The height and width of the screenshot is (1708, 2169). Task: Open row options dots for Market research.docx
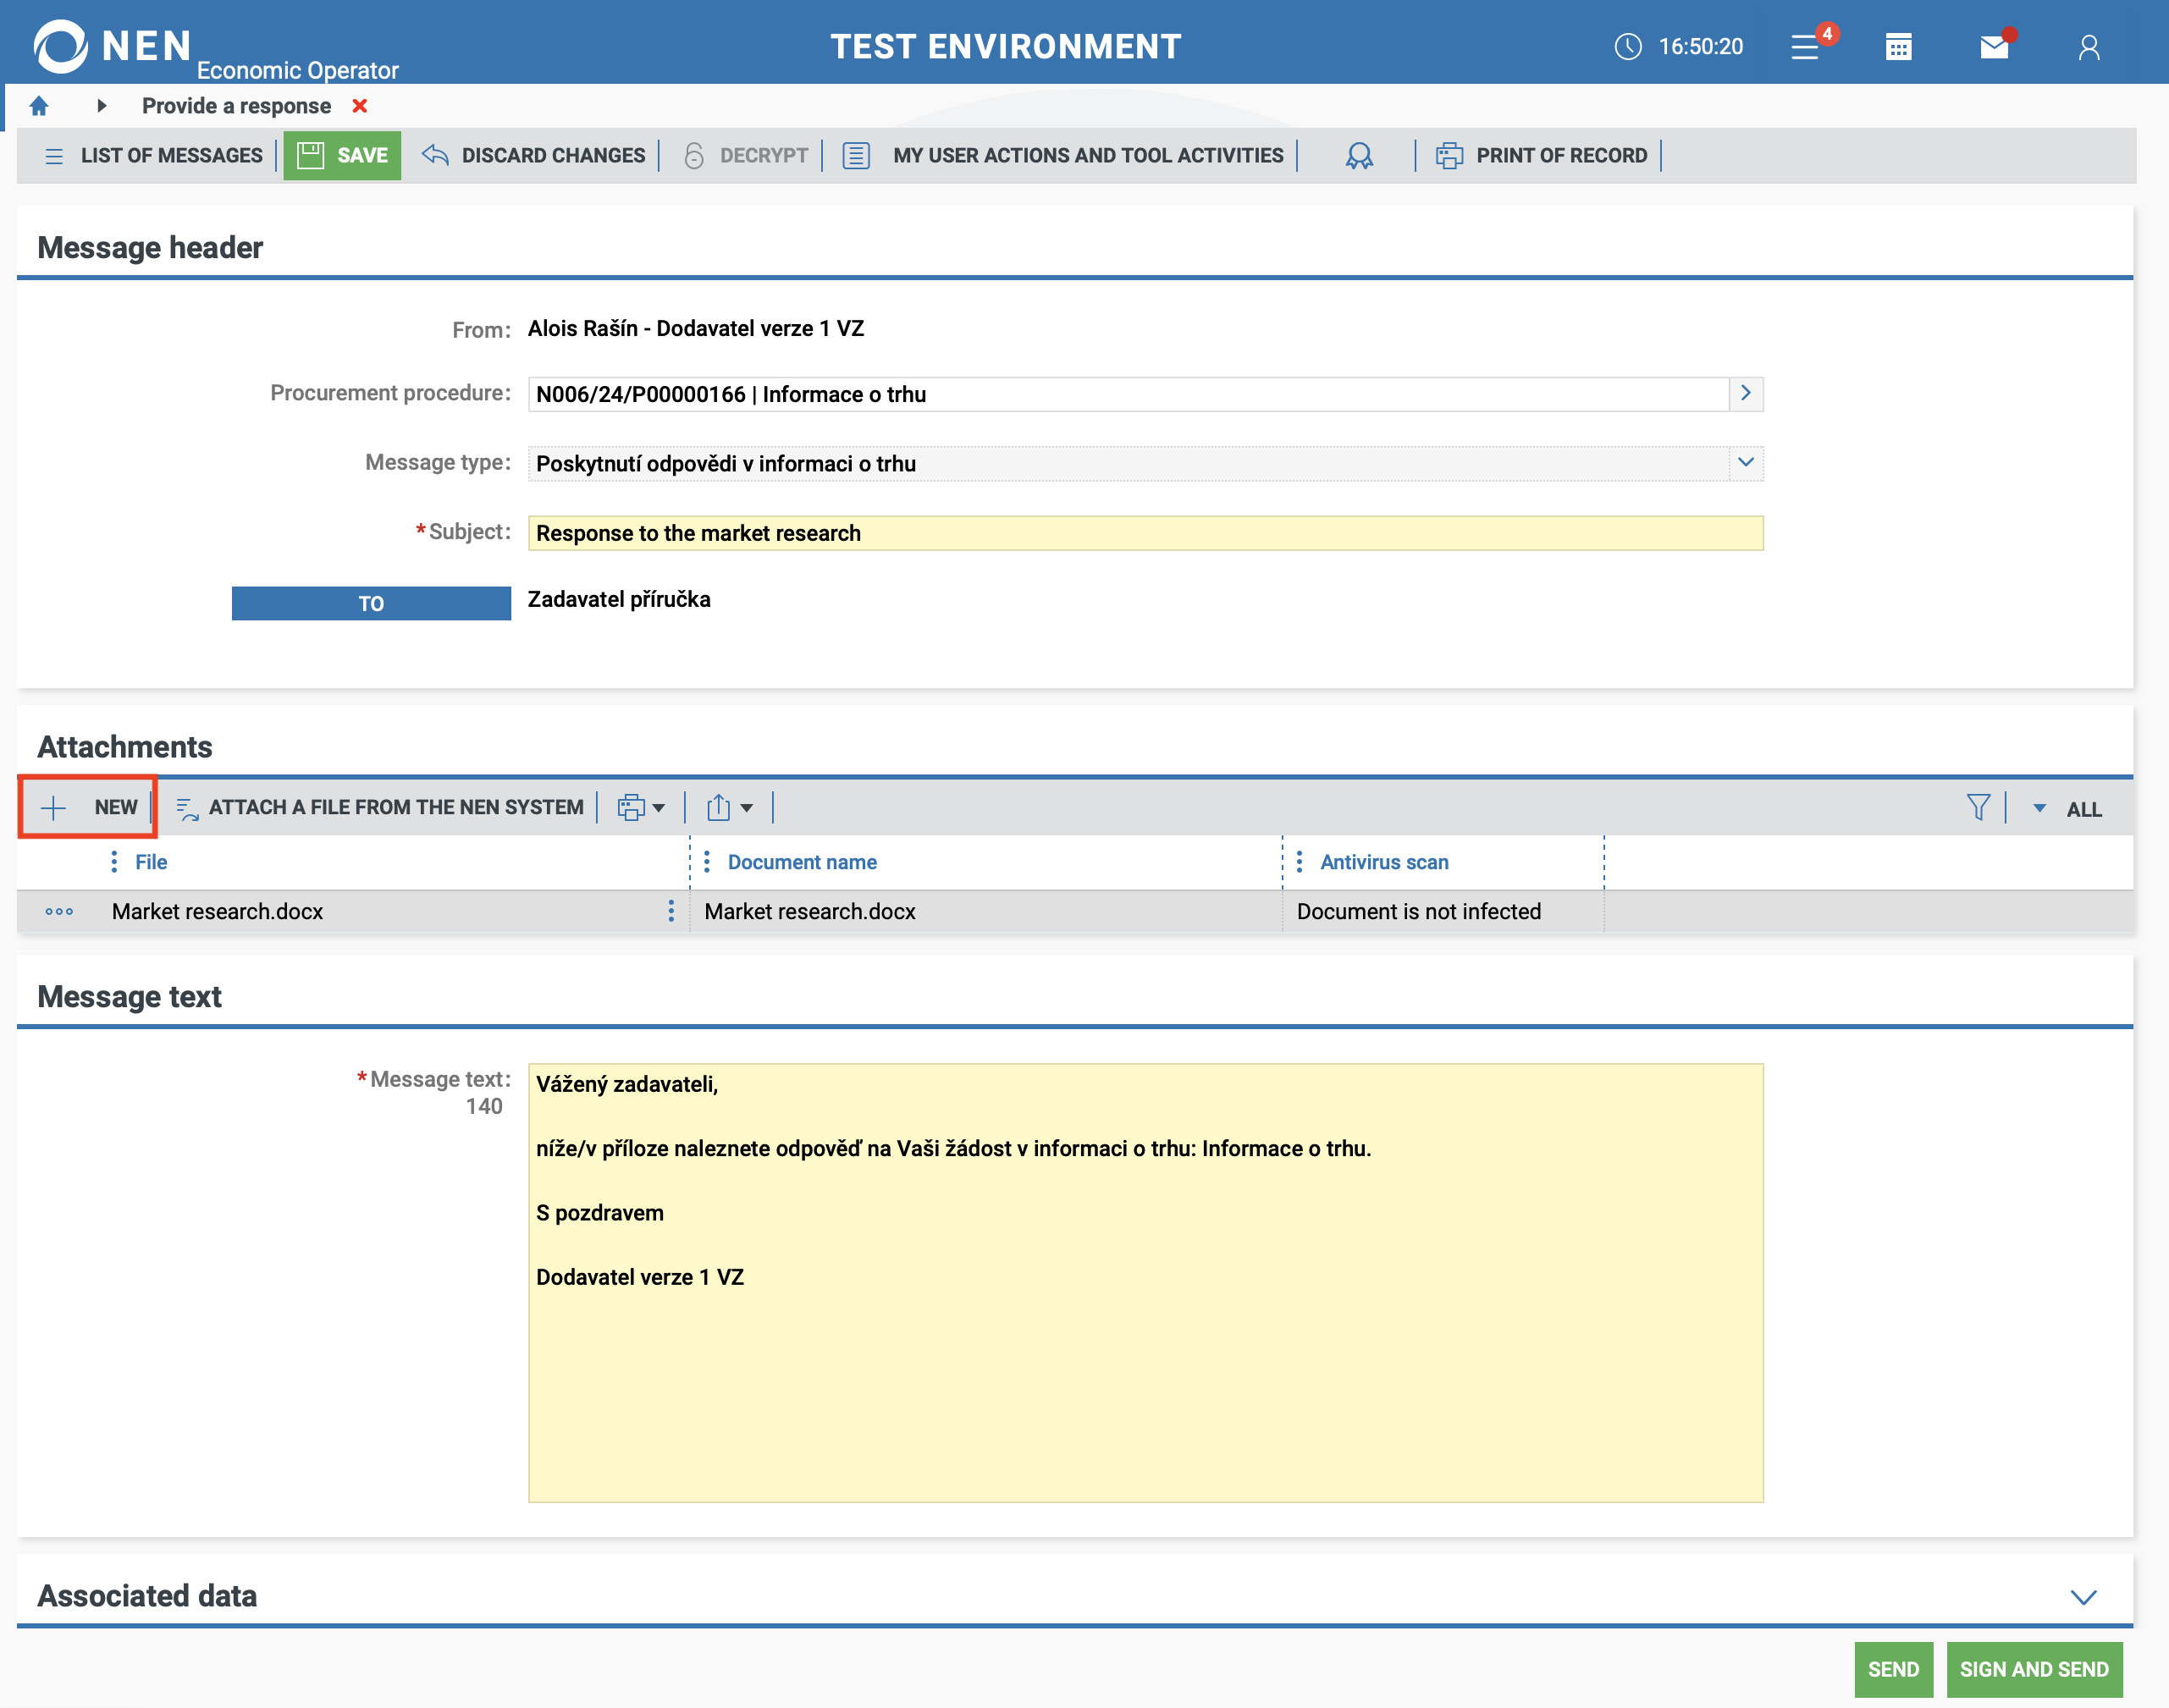coord(59,911)
